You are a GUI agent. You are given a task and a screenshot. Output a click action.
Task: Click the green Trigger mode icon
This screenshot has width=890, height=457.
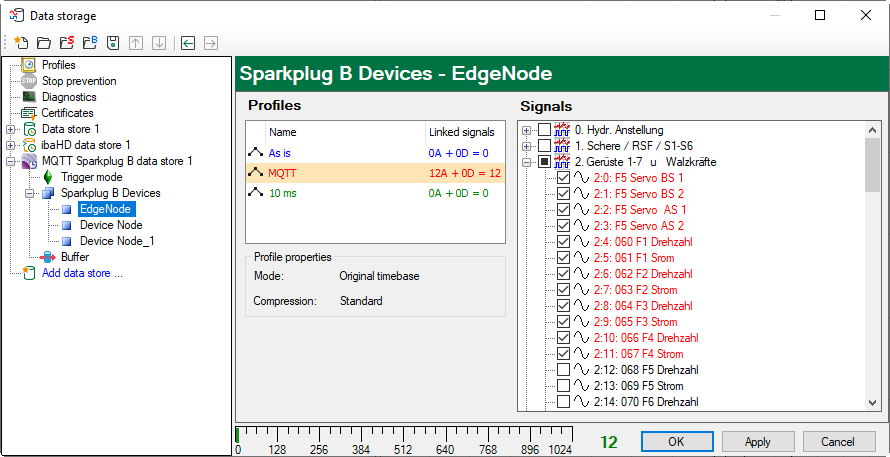[x=48, y=177]
